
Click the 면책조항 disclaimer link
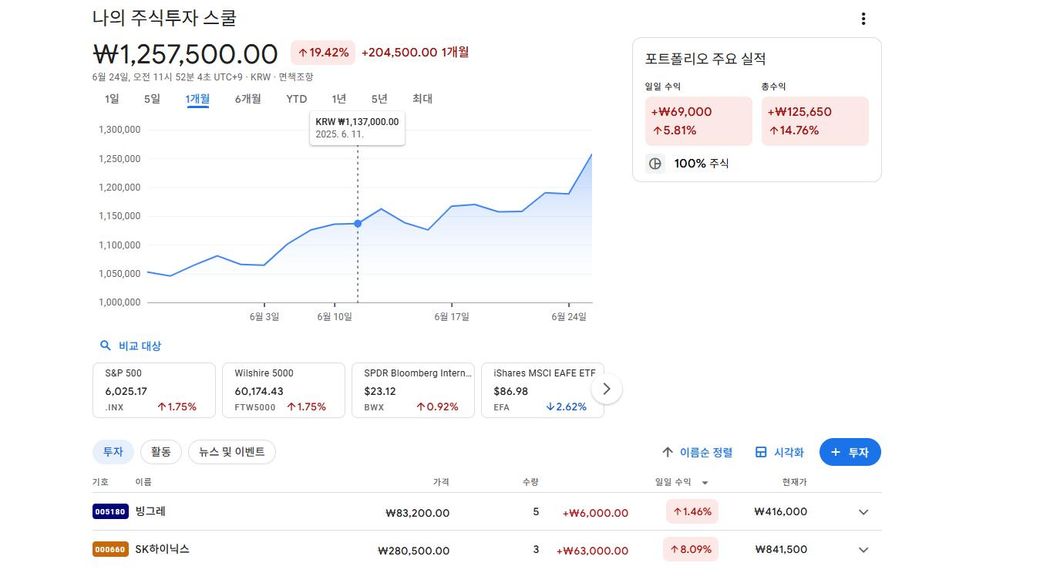point(296,77)
